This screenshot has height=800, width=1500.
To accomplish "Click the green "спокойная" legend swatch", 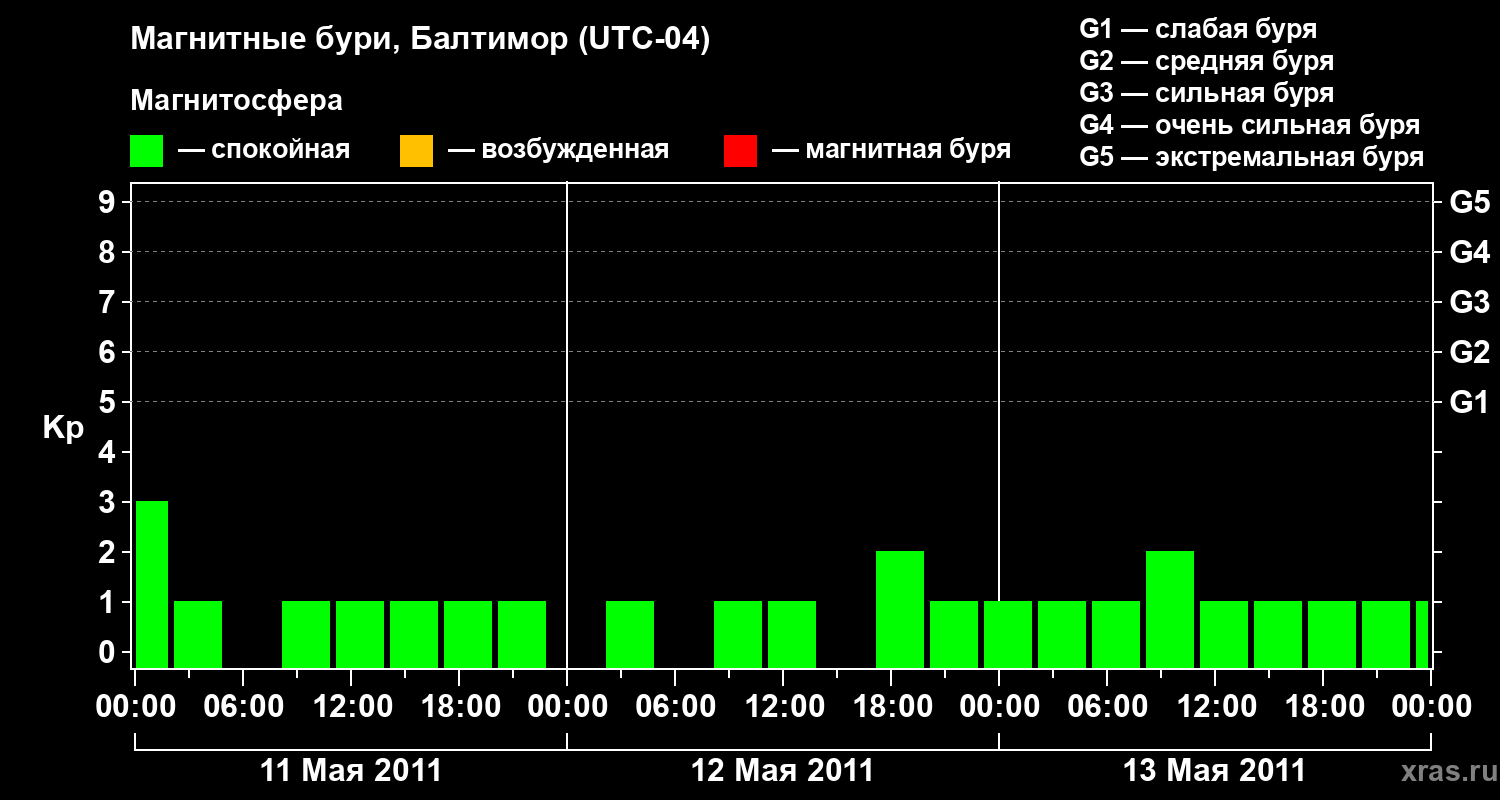I will [x=146, y=151].
